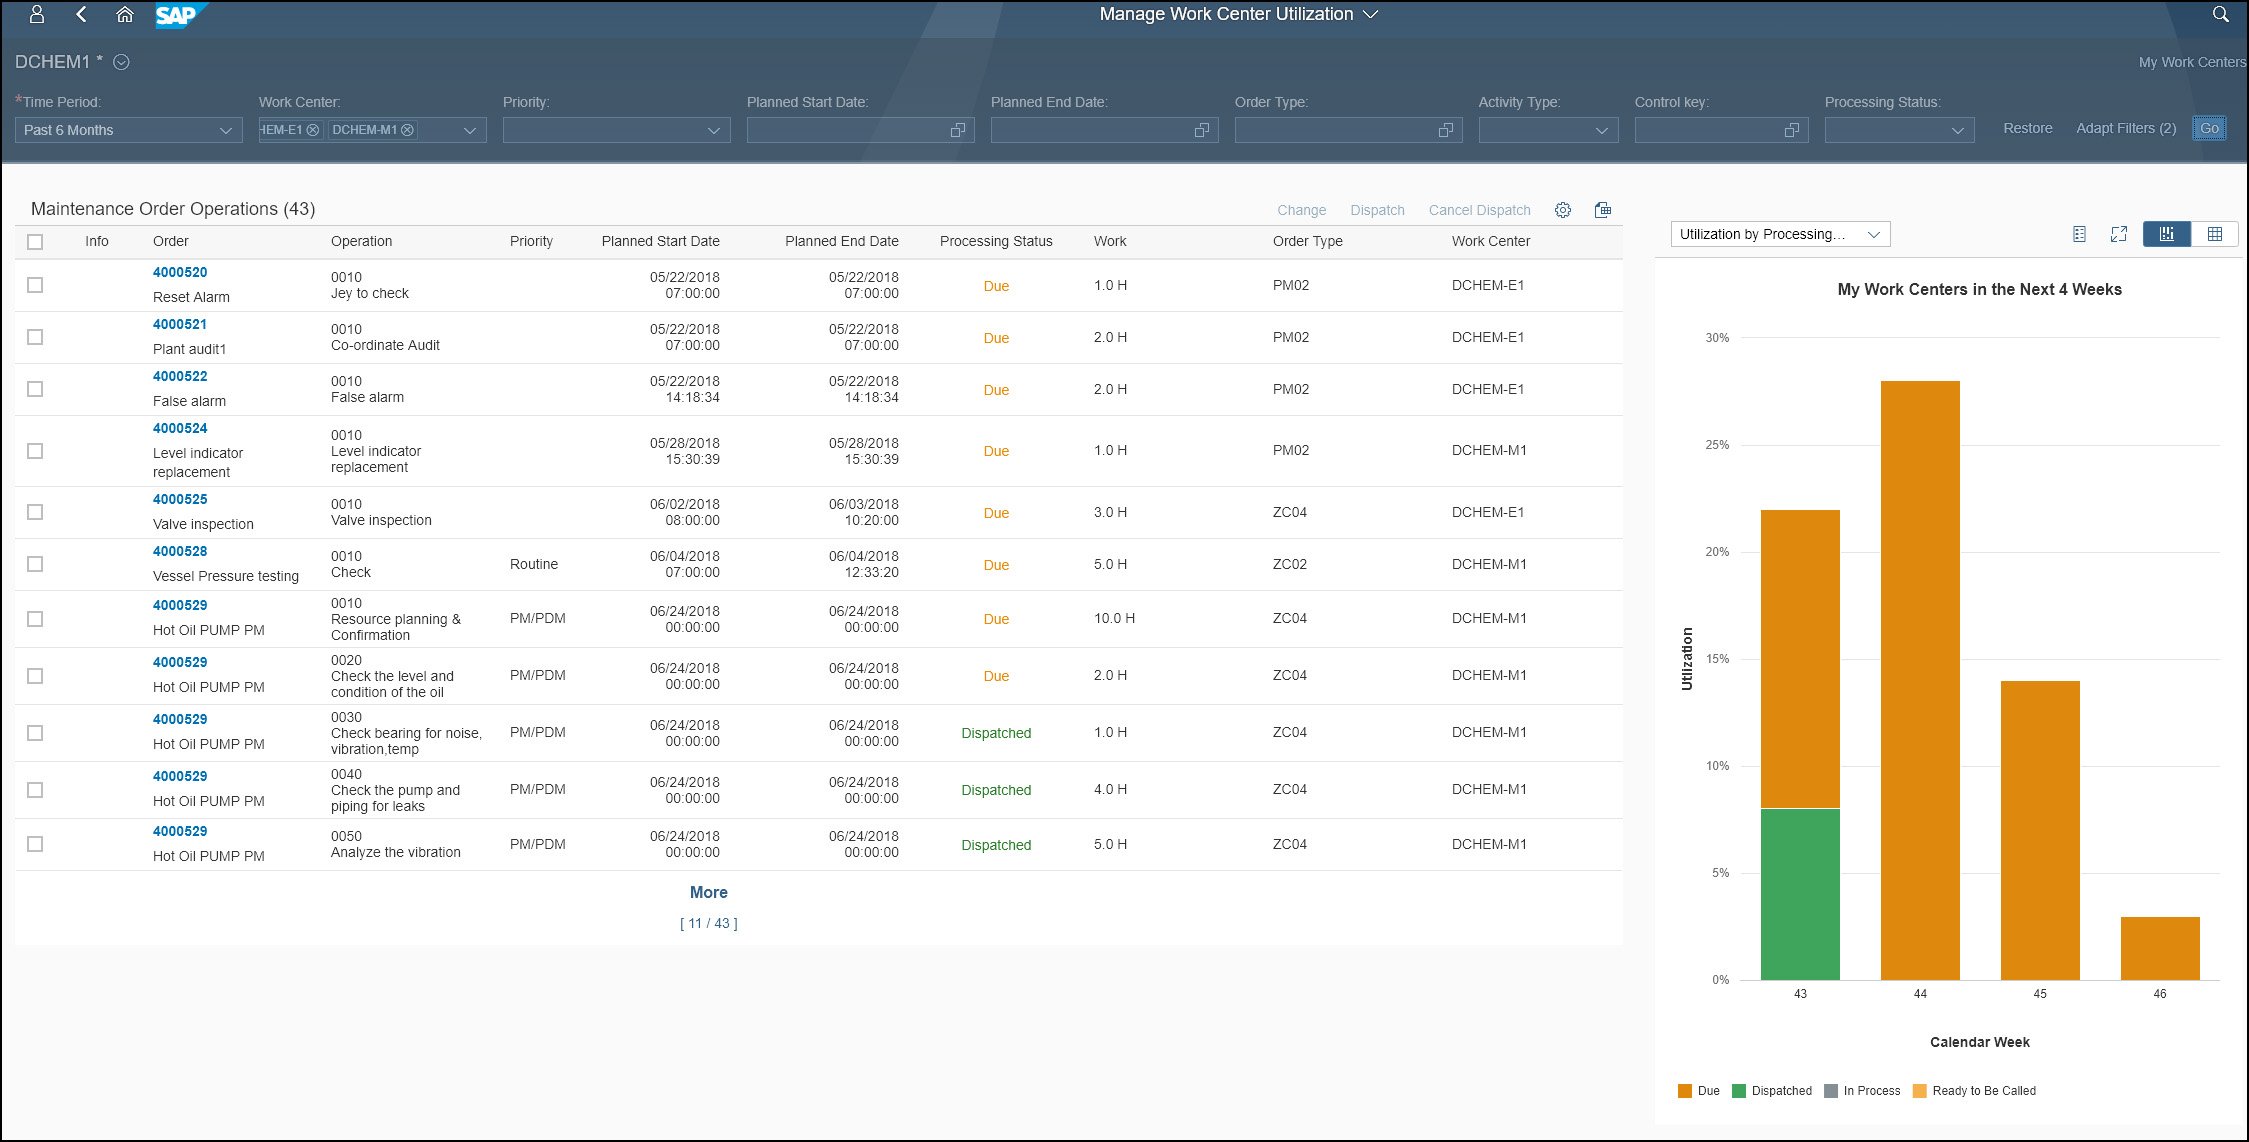Enable select-all checkbox in table header

[x=39, y=240]
